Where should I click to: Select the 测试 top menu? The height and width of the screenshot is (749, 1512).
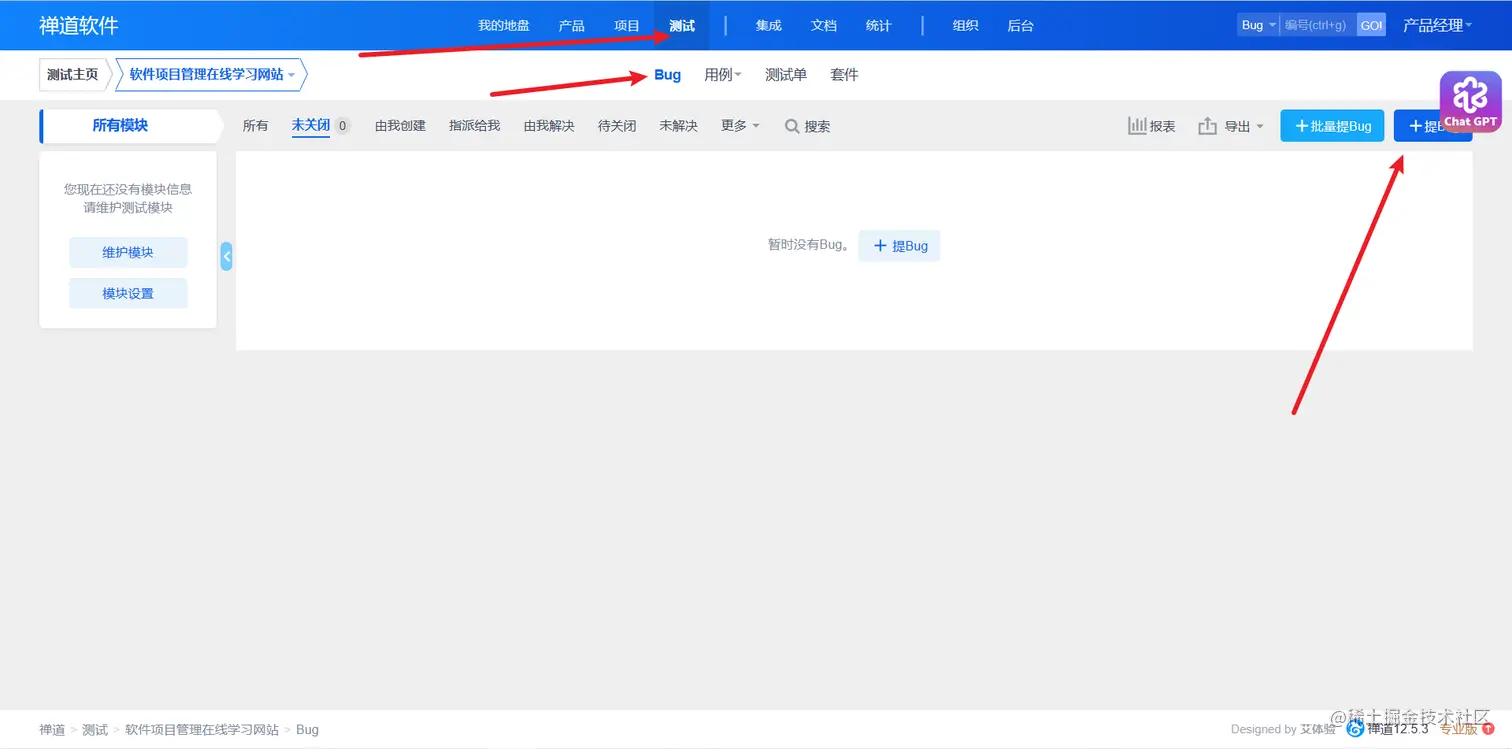682,25
